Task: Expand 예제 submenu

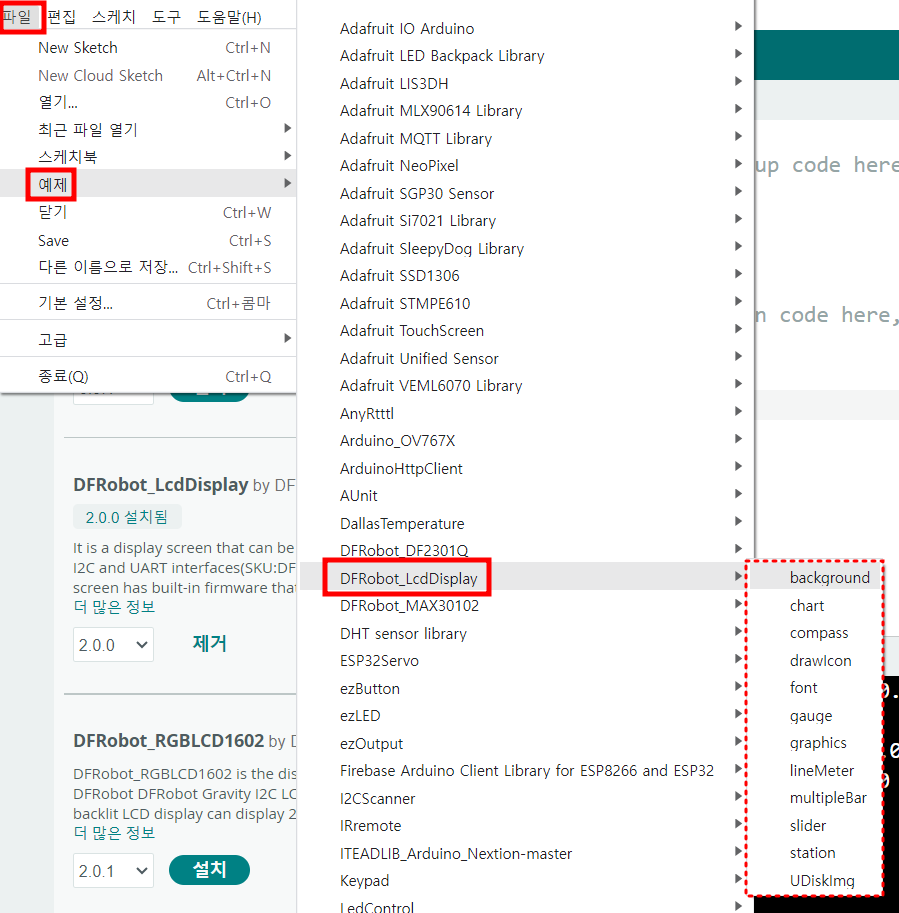Action: pos(148,183)
